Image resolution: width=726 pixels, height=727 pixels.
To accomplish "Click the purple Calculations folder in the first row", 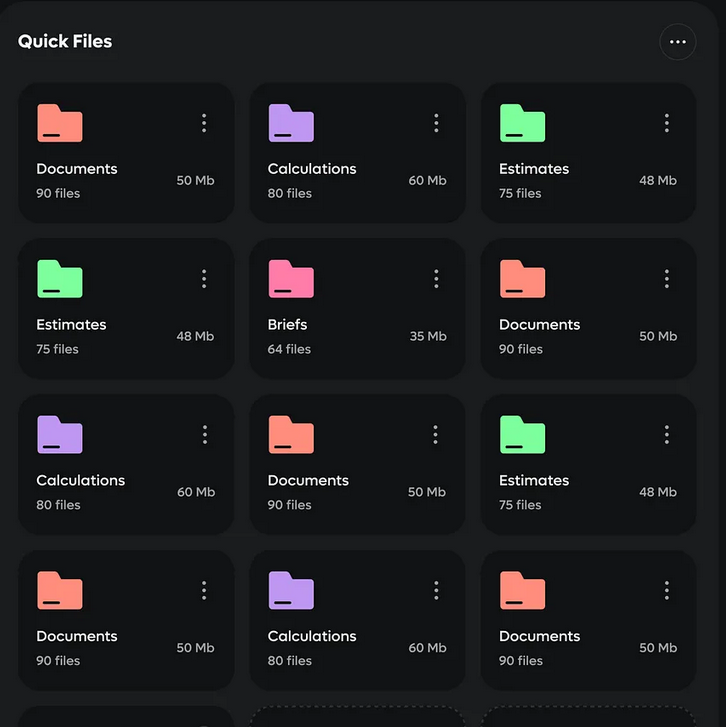I will pos(291,123).
